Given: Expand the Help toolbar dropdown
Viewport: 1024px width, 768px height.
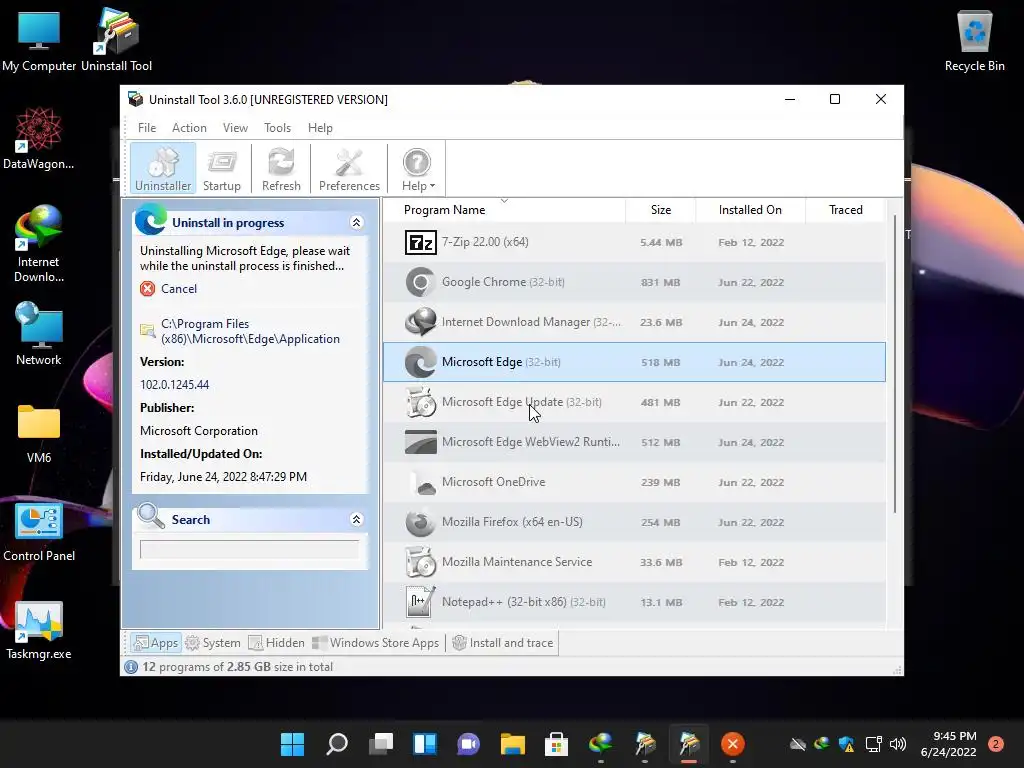Looking at the screenshot, I should (418, 168).
